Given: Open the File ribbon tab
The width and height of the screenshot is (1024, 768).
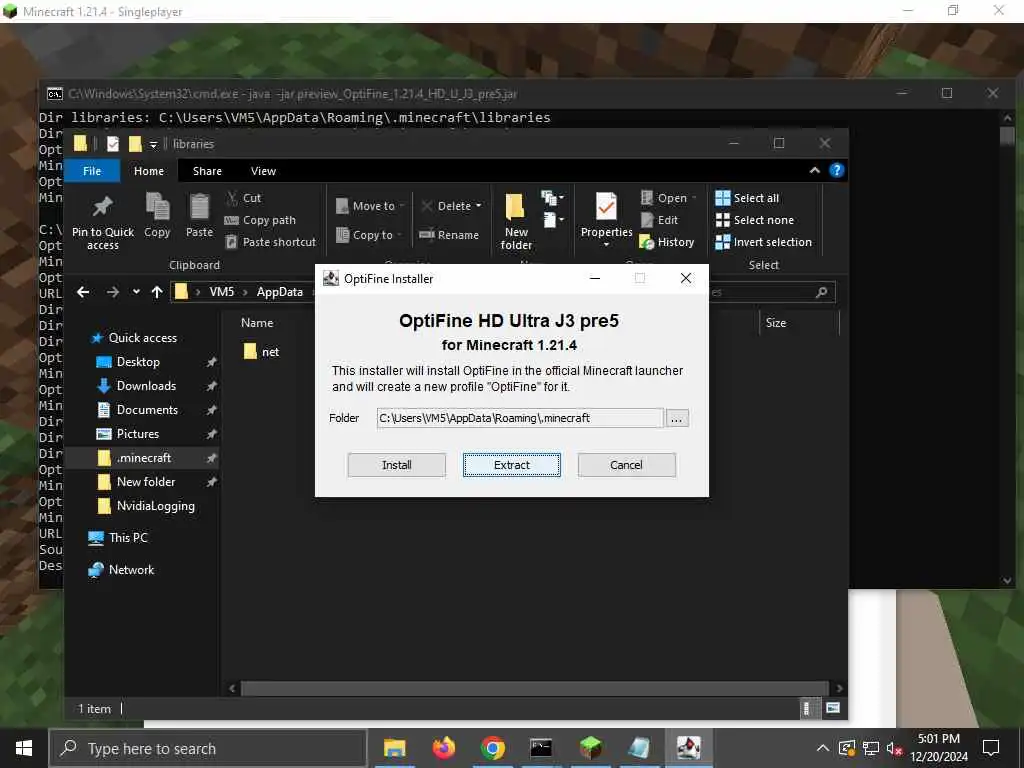Looking at the screenshot, I should pos(92,171).
